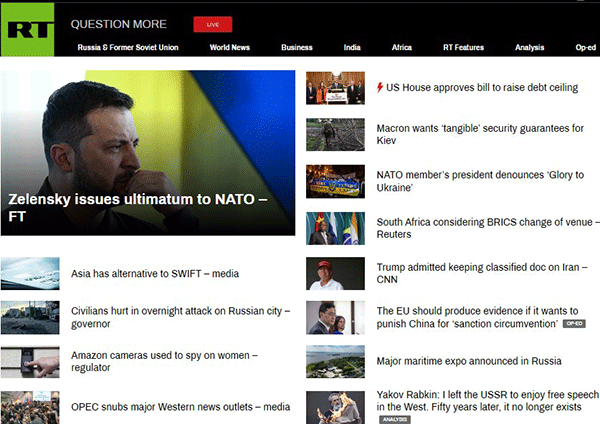The height and width of the screenshot is (424, 600).
Task: Go to the Analysis section
Action: pos(530,47)
